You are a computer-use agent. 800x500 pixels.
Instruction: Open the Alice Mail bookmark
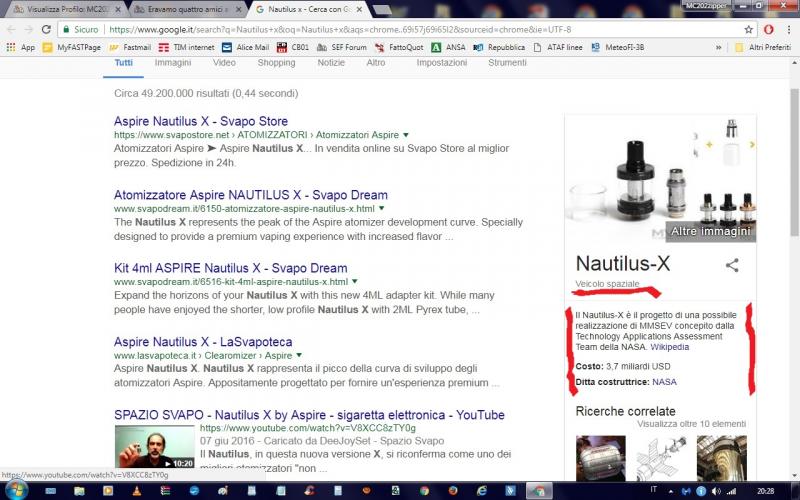(x=245, y=47)
